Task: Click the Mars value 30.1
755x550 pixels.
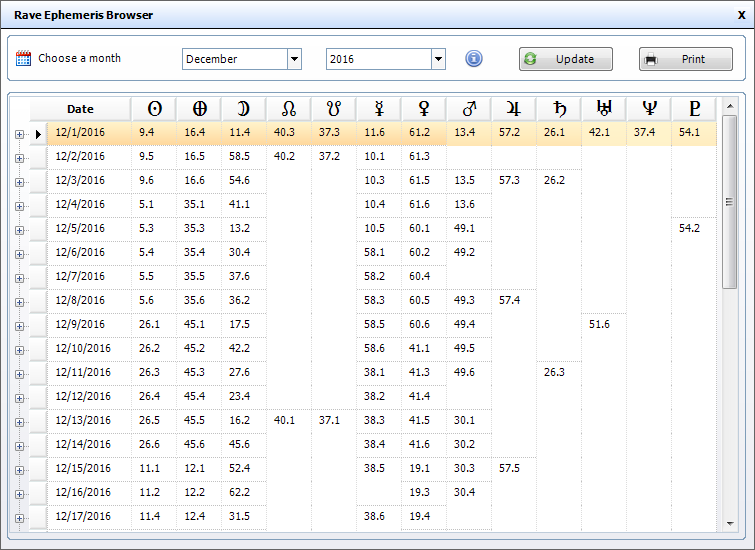Action: (x=464, y=420)
